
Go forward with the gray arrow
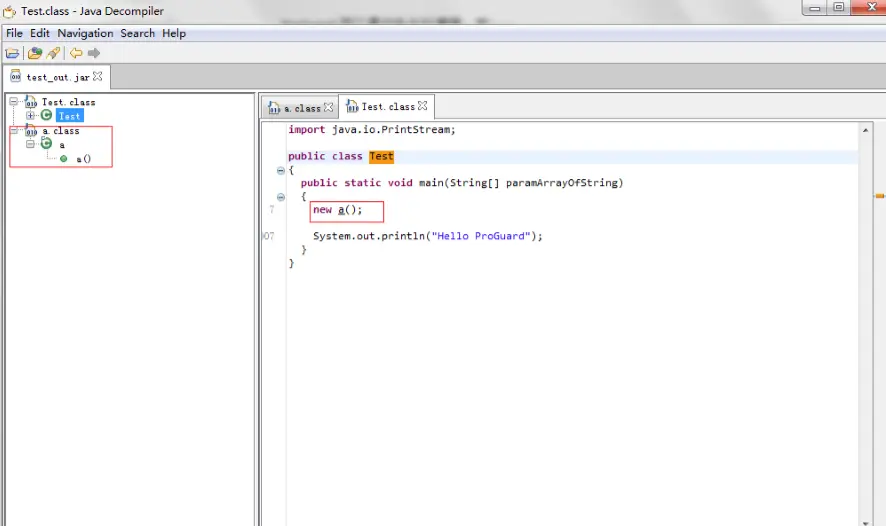tap(94, 53)
